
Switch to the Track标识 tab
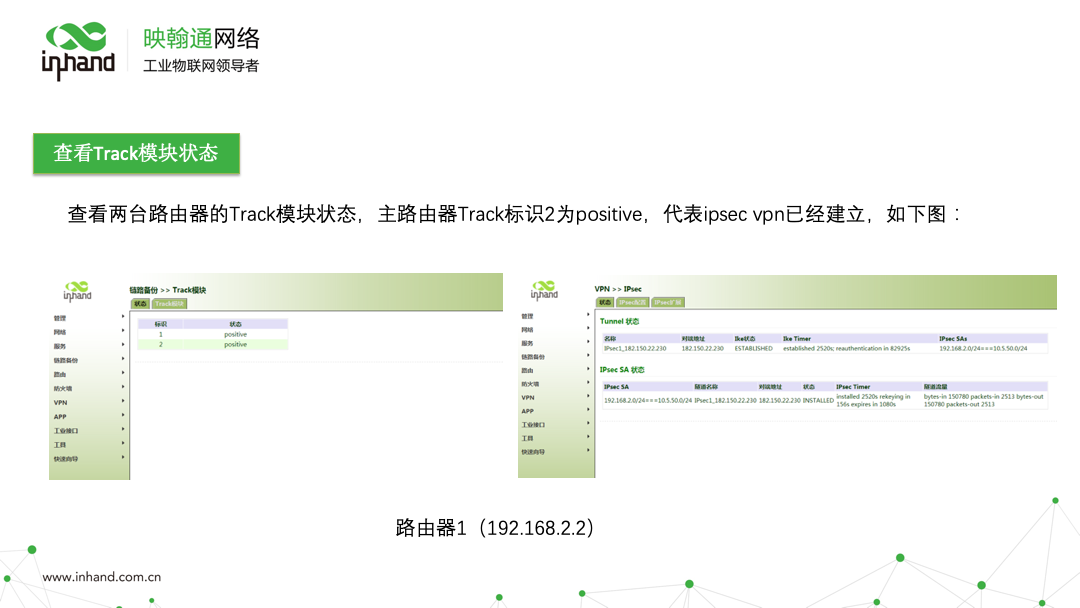169,303
